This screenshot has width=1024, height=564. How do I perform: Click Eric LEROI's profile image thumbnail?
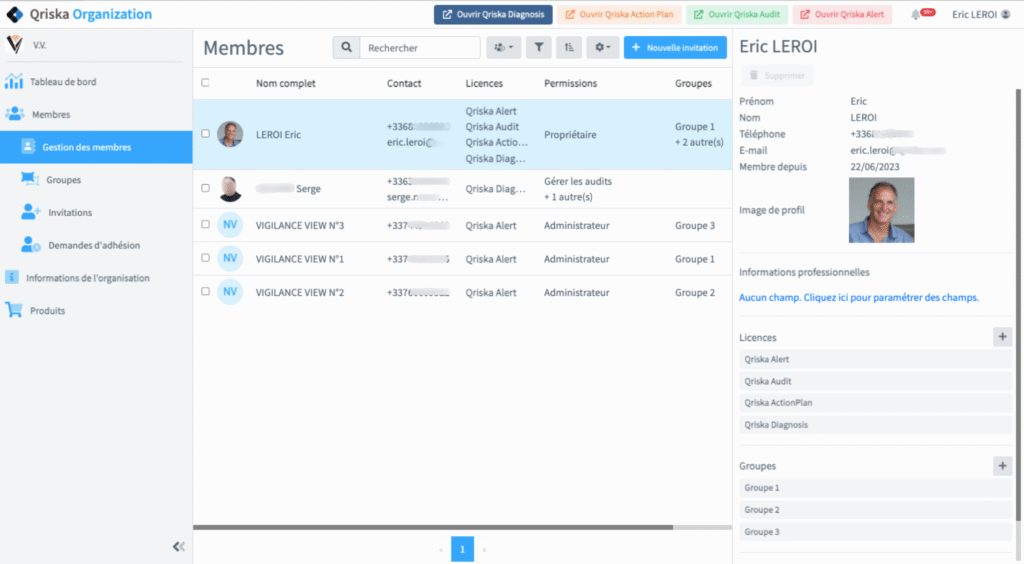pos(882,210)
